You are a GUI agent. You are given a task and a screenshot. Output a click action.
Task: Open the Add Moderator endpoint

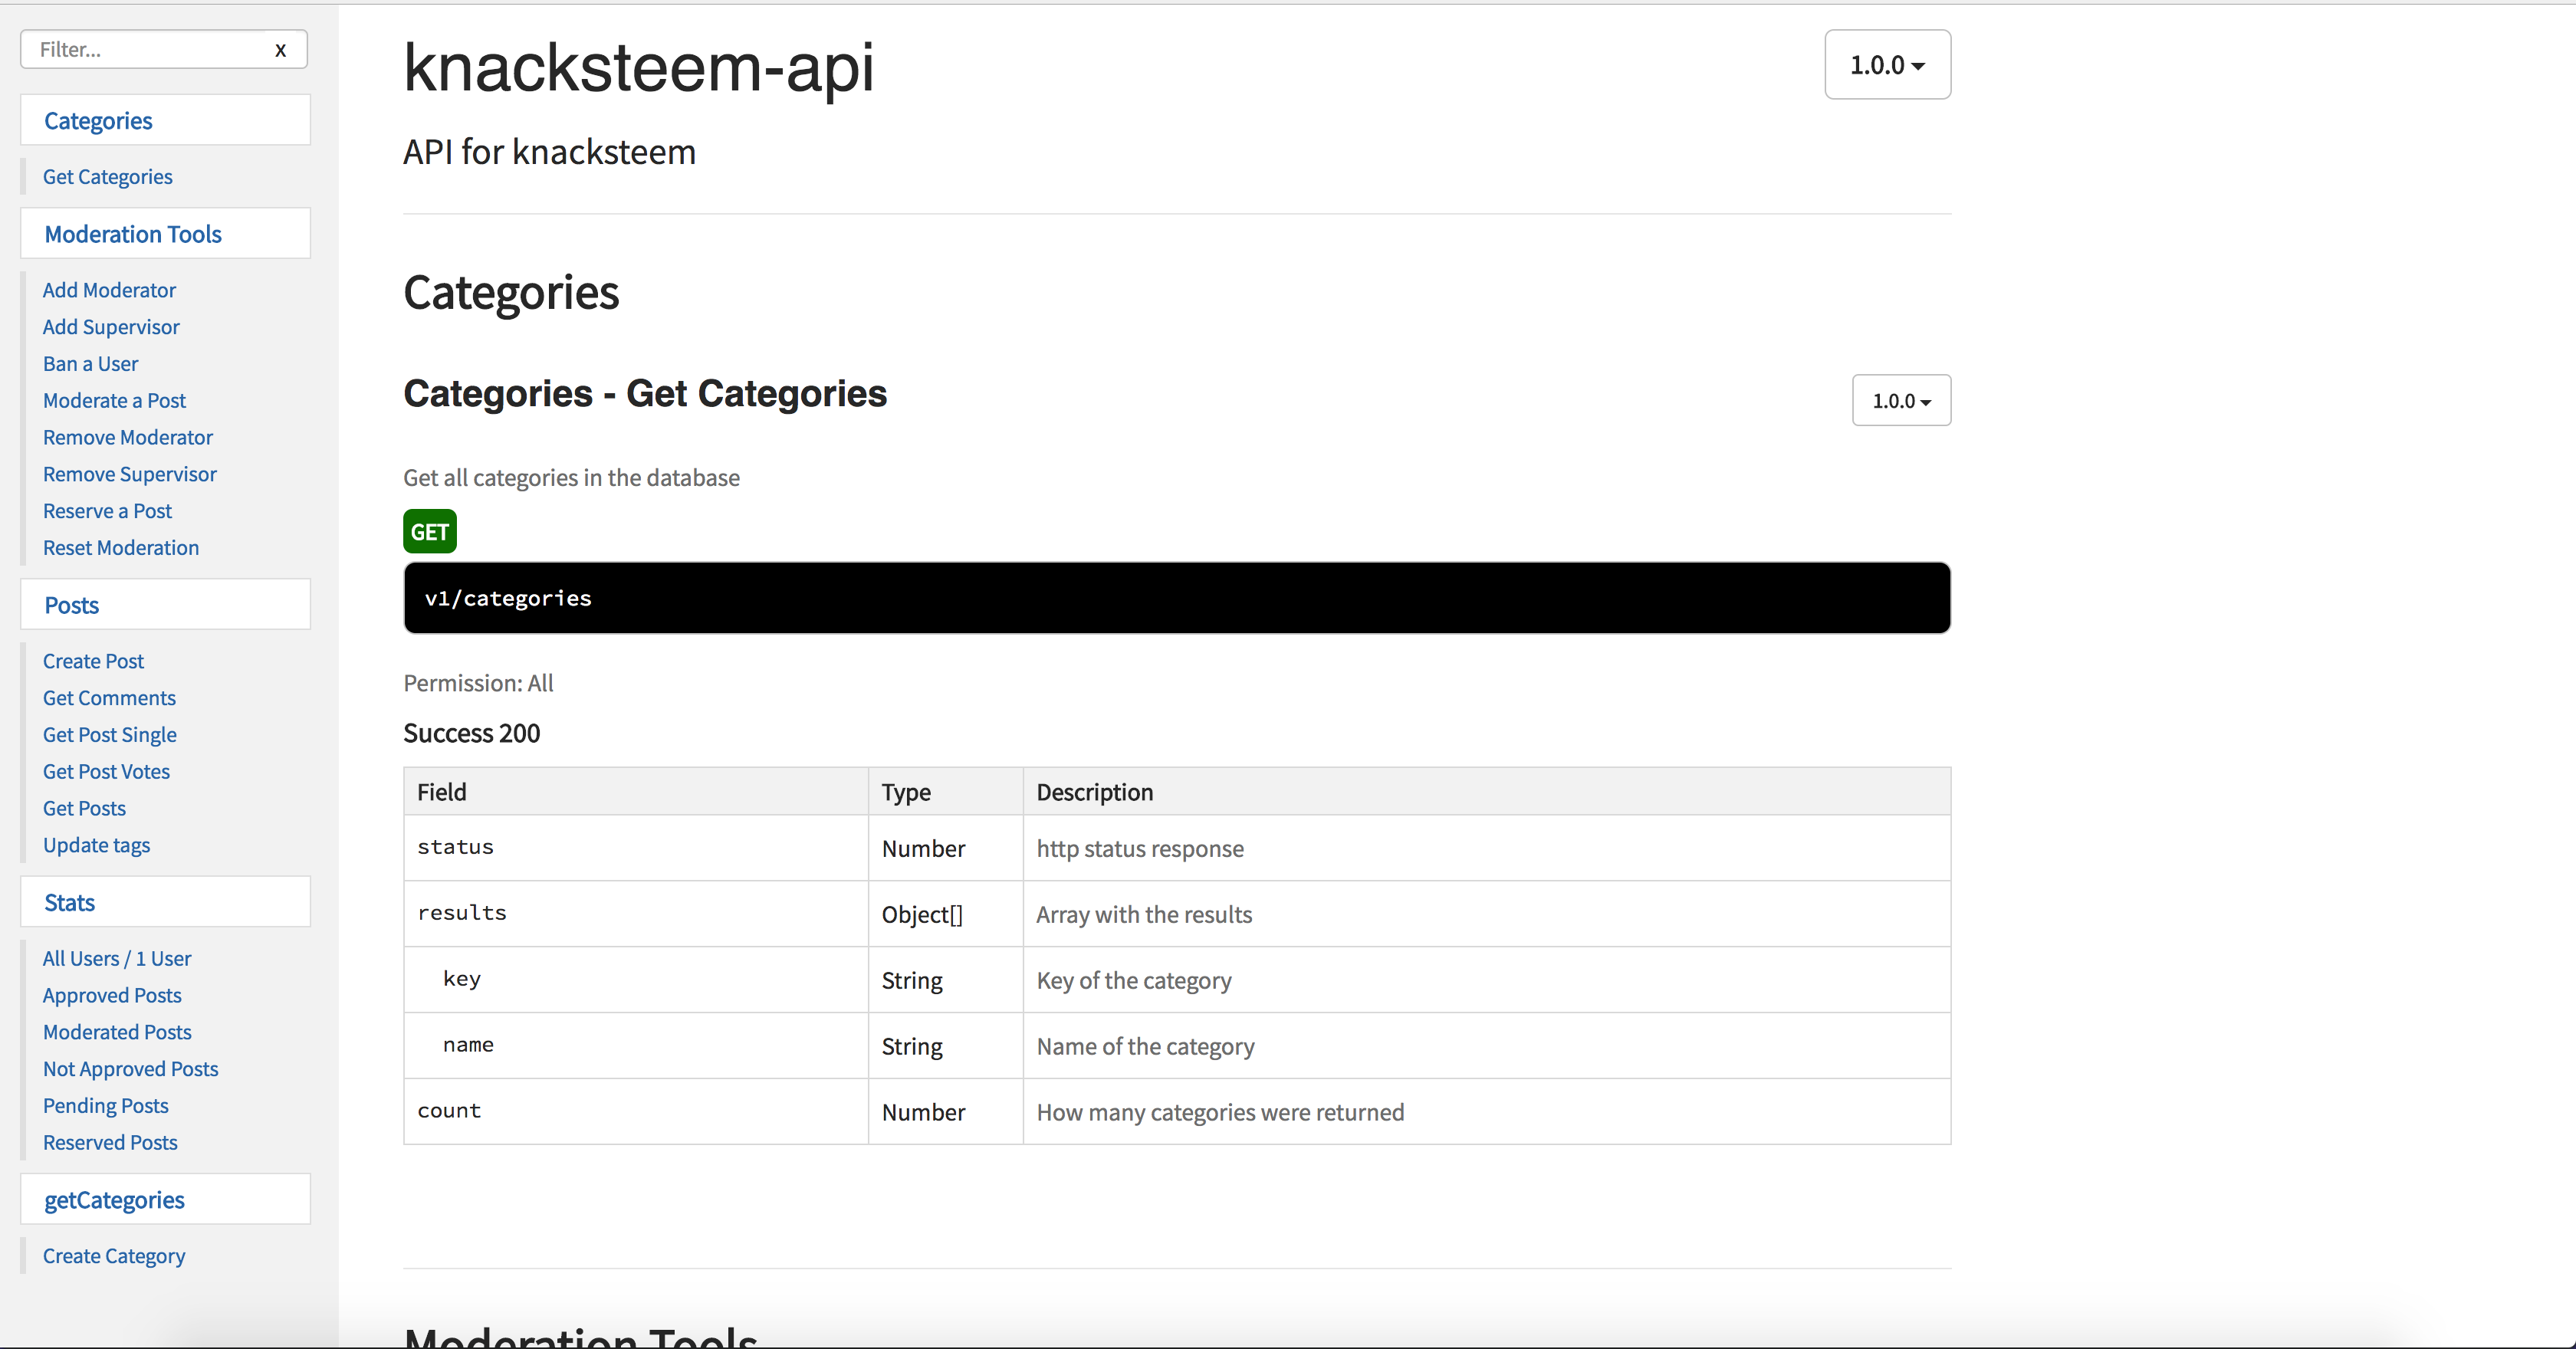click(x=109, y=290)
